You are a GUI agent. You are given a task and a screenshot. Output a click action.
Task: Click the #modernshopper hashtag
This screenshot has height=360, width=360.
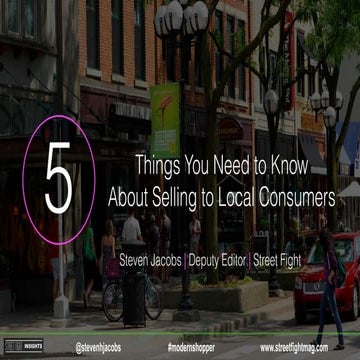[x=191, y=348]
